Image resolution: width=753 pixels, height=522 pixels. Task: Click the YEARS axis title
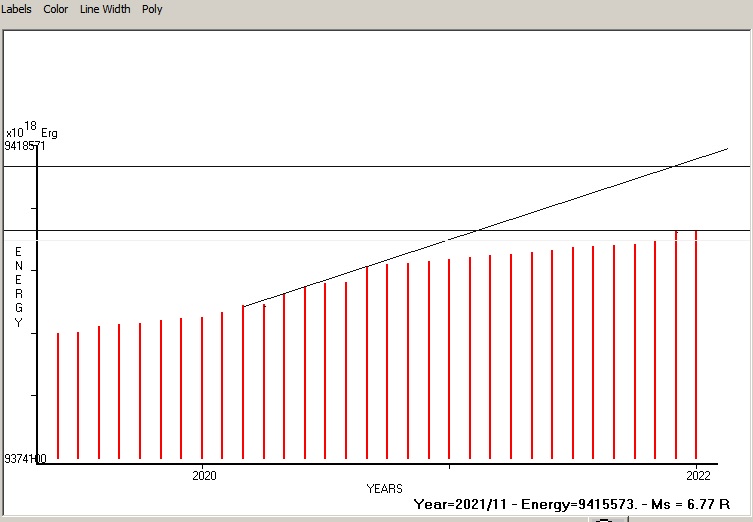(x=384, y=489)
